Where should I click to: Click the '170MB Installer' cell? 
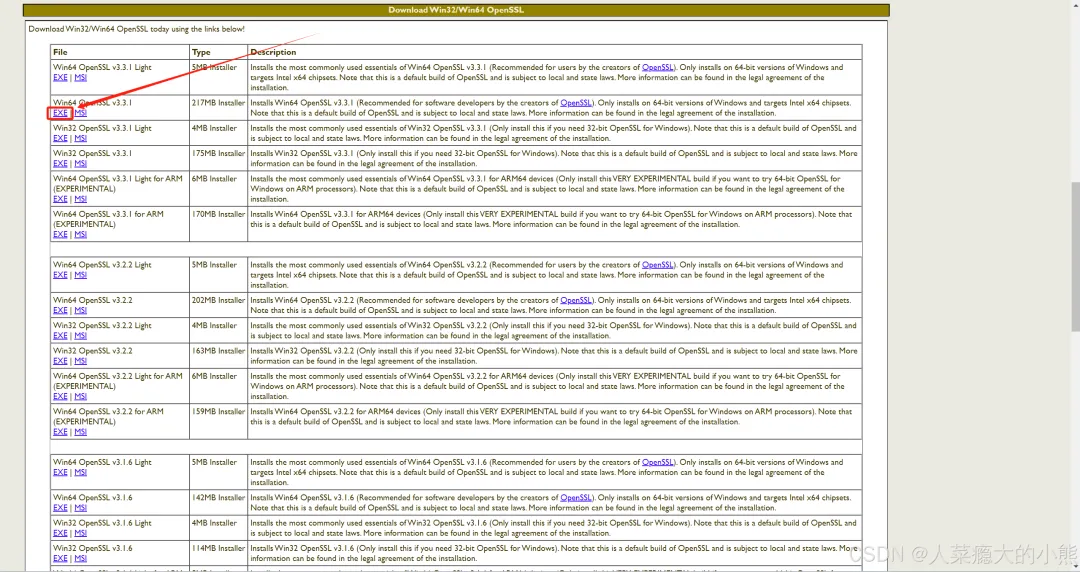click(218, 224)
